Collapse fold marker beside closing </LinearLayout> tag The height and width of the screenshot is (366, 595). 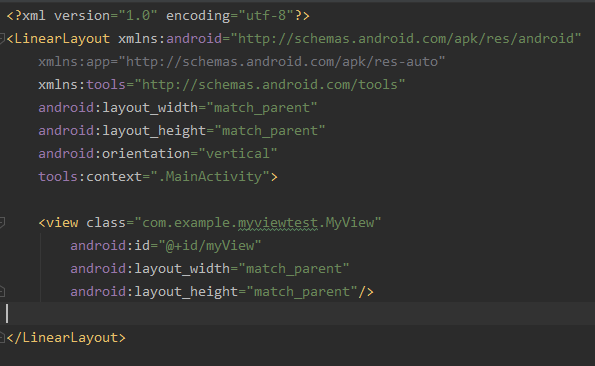(2, 337)
